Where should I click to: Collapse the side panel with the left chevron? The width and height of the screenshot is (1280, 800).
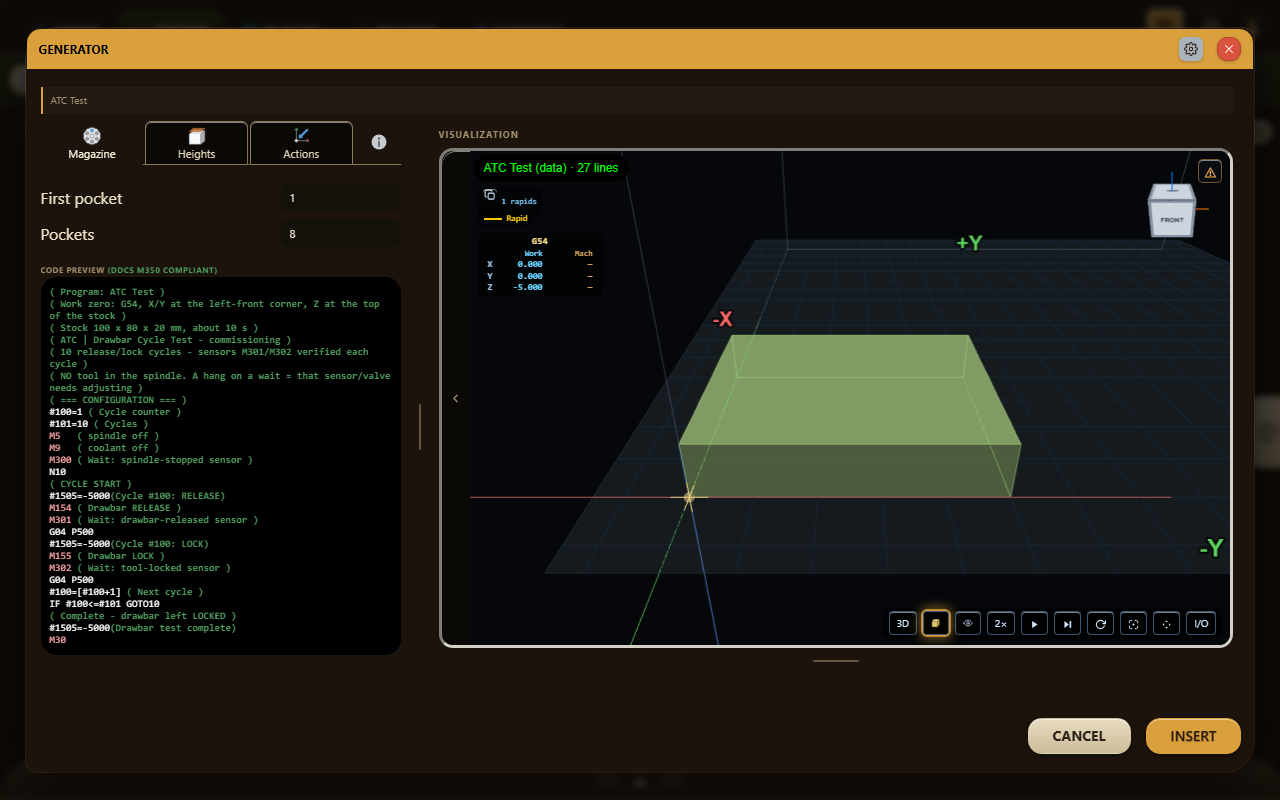456,398
